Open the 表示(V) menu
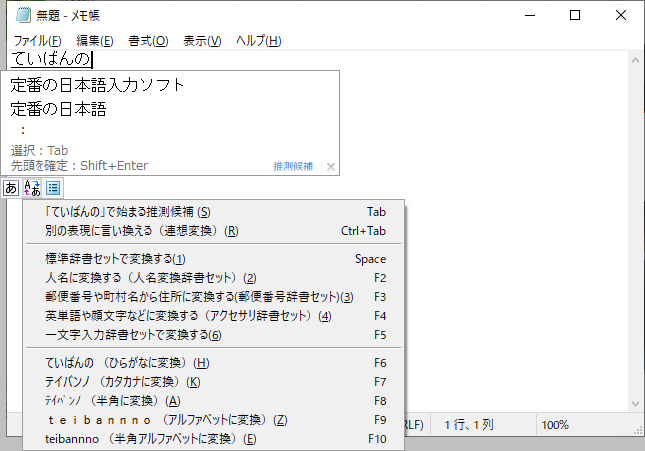Screen dimensions: 645x451 tap(202, 41)
